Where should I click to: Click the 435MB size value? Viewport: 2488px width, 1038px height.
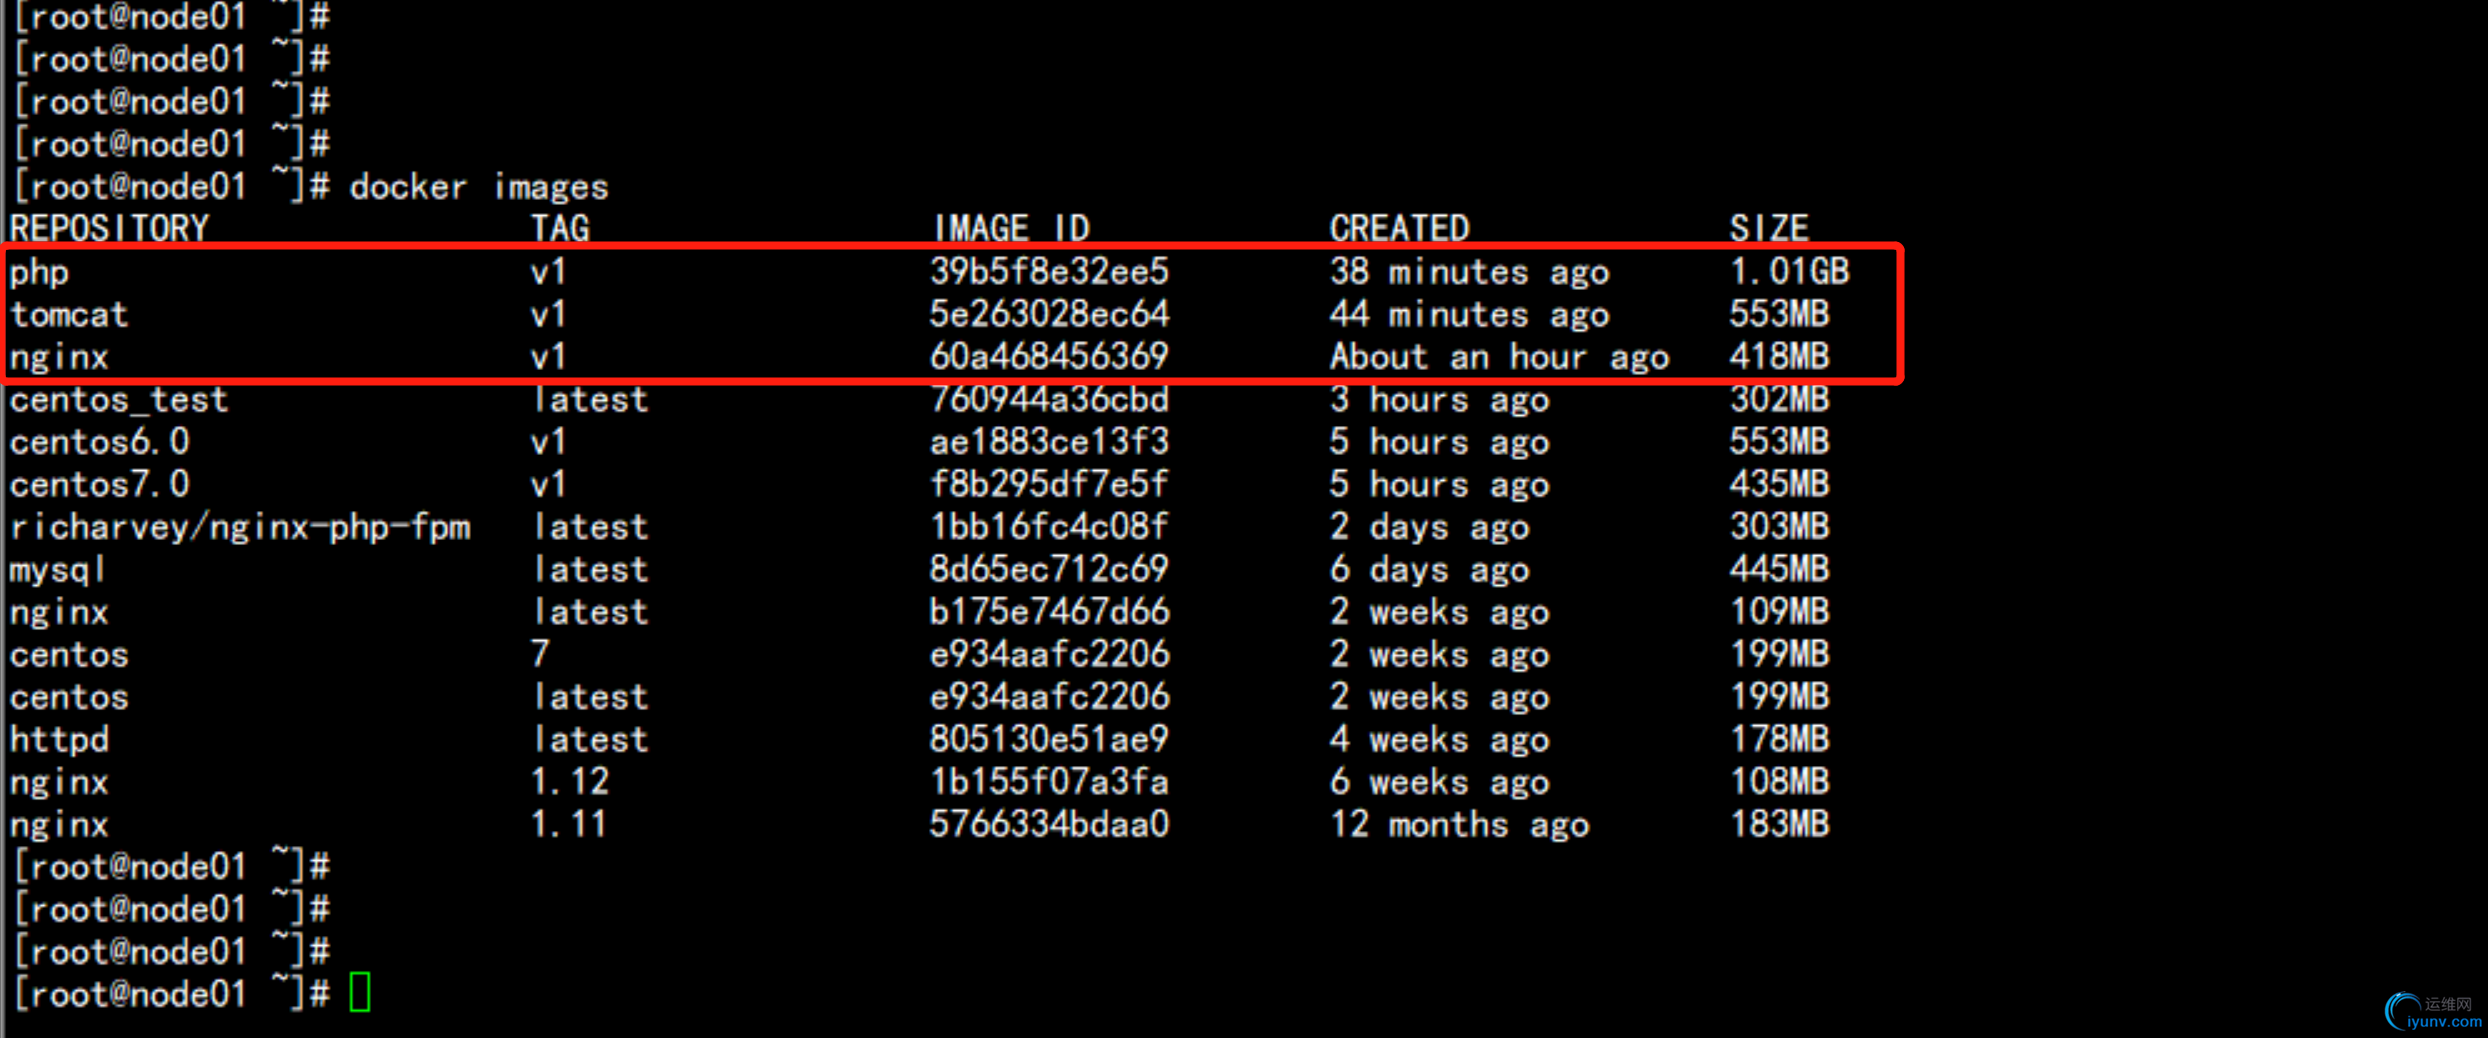[x=1779, y=485]
